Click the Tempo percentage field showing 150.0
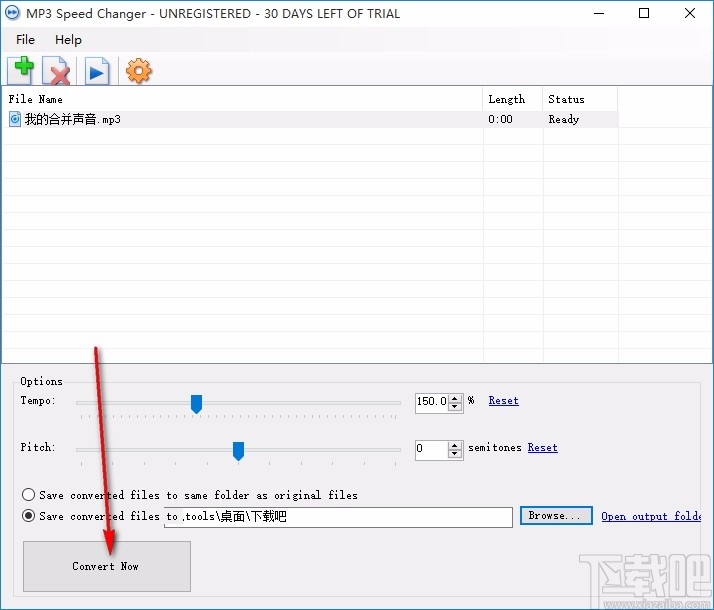Screen dimensions: 714x610 pos(432,402)
